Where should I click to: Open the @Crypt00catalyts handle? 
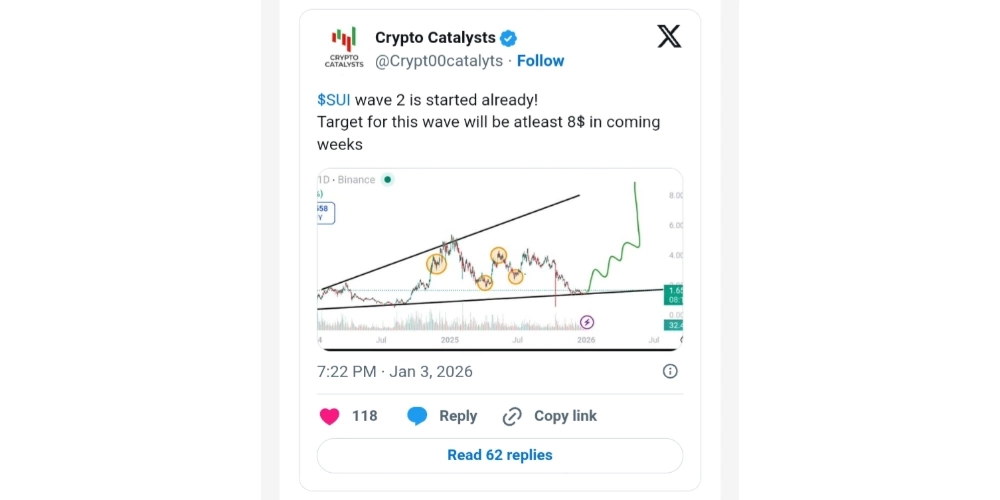(x=439, y=61)
